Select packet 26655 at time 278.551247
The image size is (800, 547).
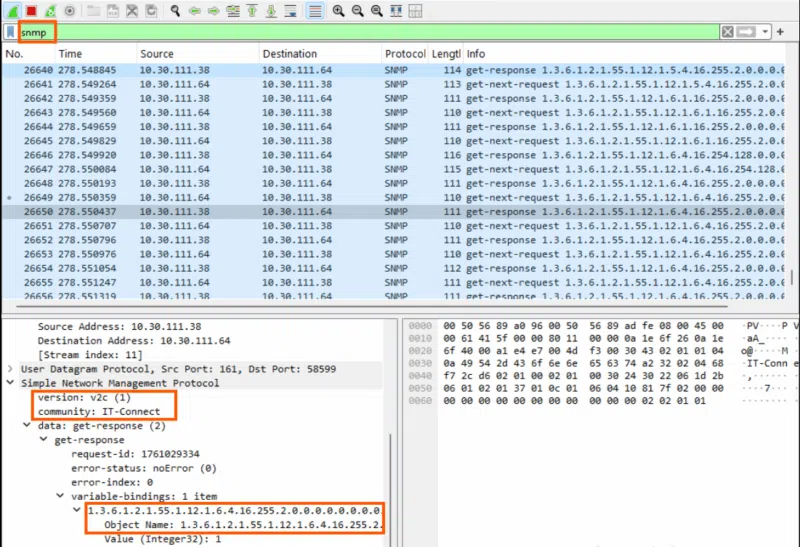pos(393,282)
